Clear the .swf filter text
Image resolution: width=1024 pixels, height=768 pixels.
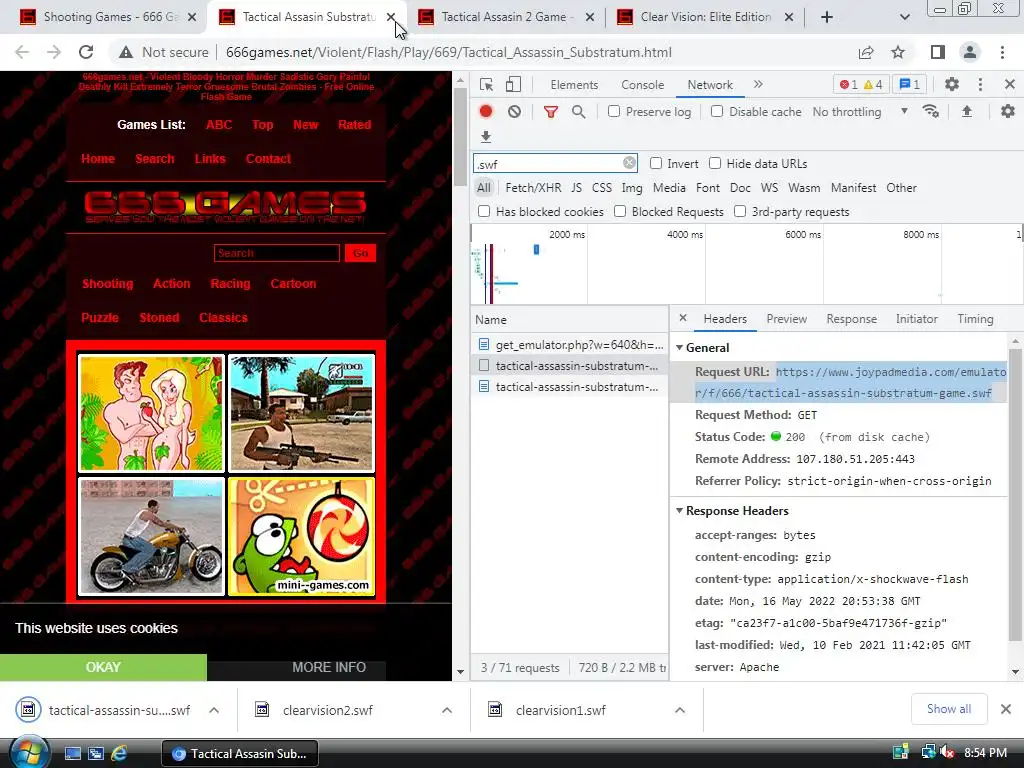[629, 163]
